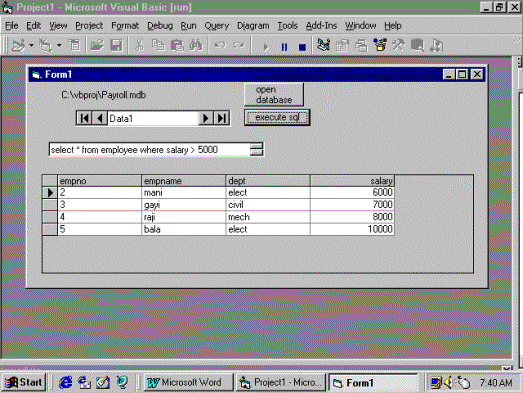Open the Toolbox hammer-and-wrench icon
523x393 pixels.
click(398, 45)
